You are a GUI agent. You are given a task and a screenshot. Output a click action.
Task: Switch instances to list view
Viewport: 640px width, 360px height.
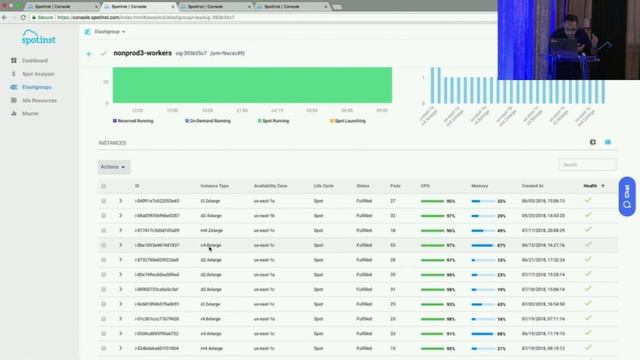pyautogui.click(x=608, y=142)
